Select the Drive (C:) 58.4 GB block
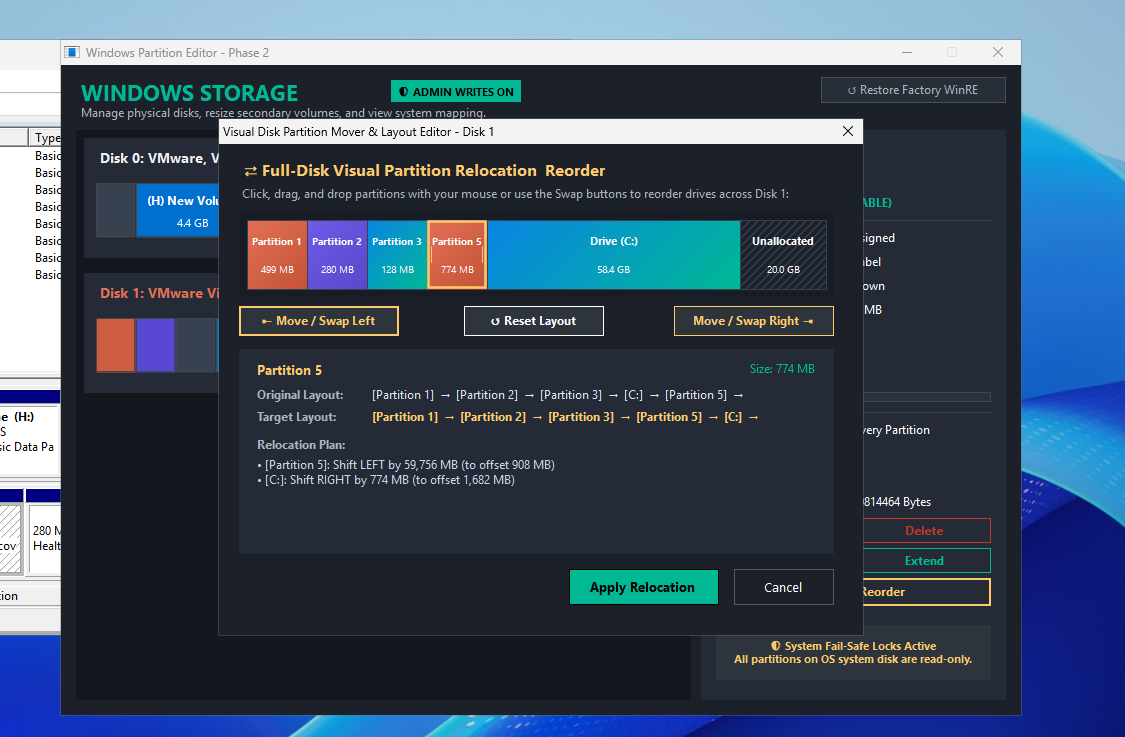This screenshot has height=737, width=1125. point(613,255)
